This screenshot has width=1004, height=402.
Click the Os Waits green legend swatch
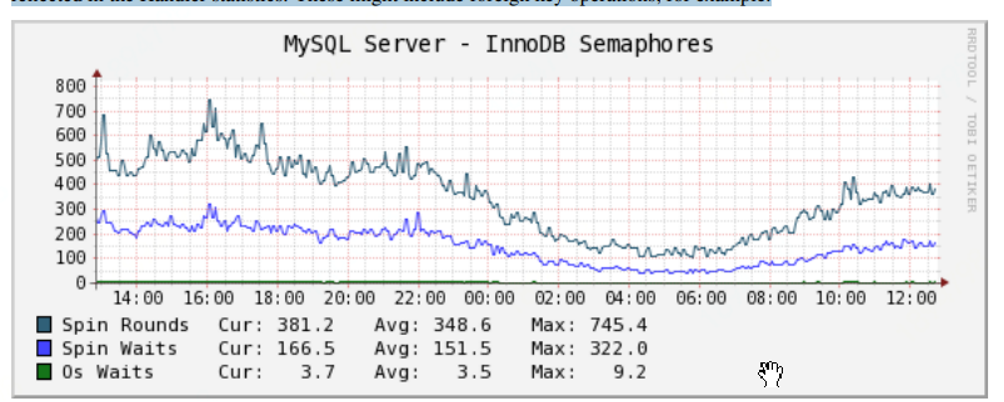tap(44, 372)
